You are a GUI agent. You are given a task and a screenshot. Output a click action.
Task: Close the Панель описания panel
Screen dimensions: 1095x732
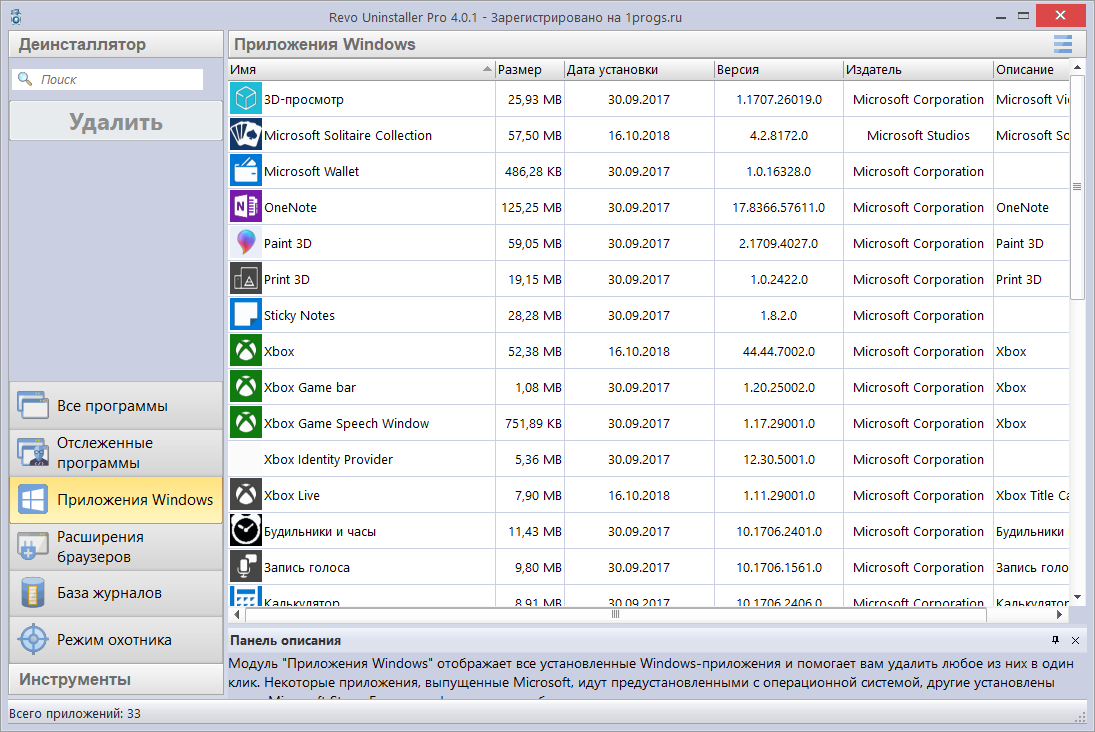(x=1077, y=641)
